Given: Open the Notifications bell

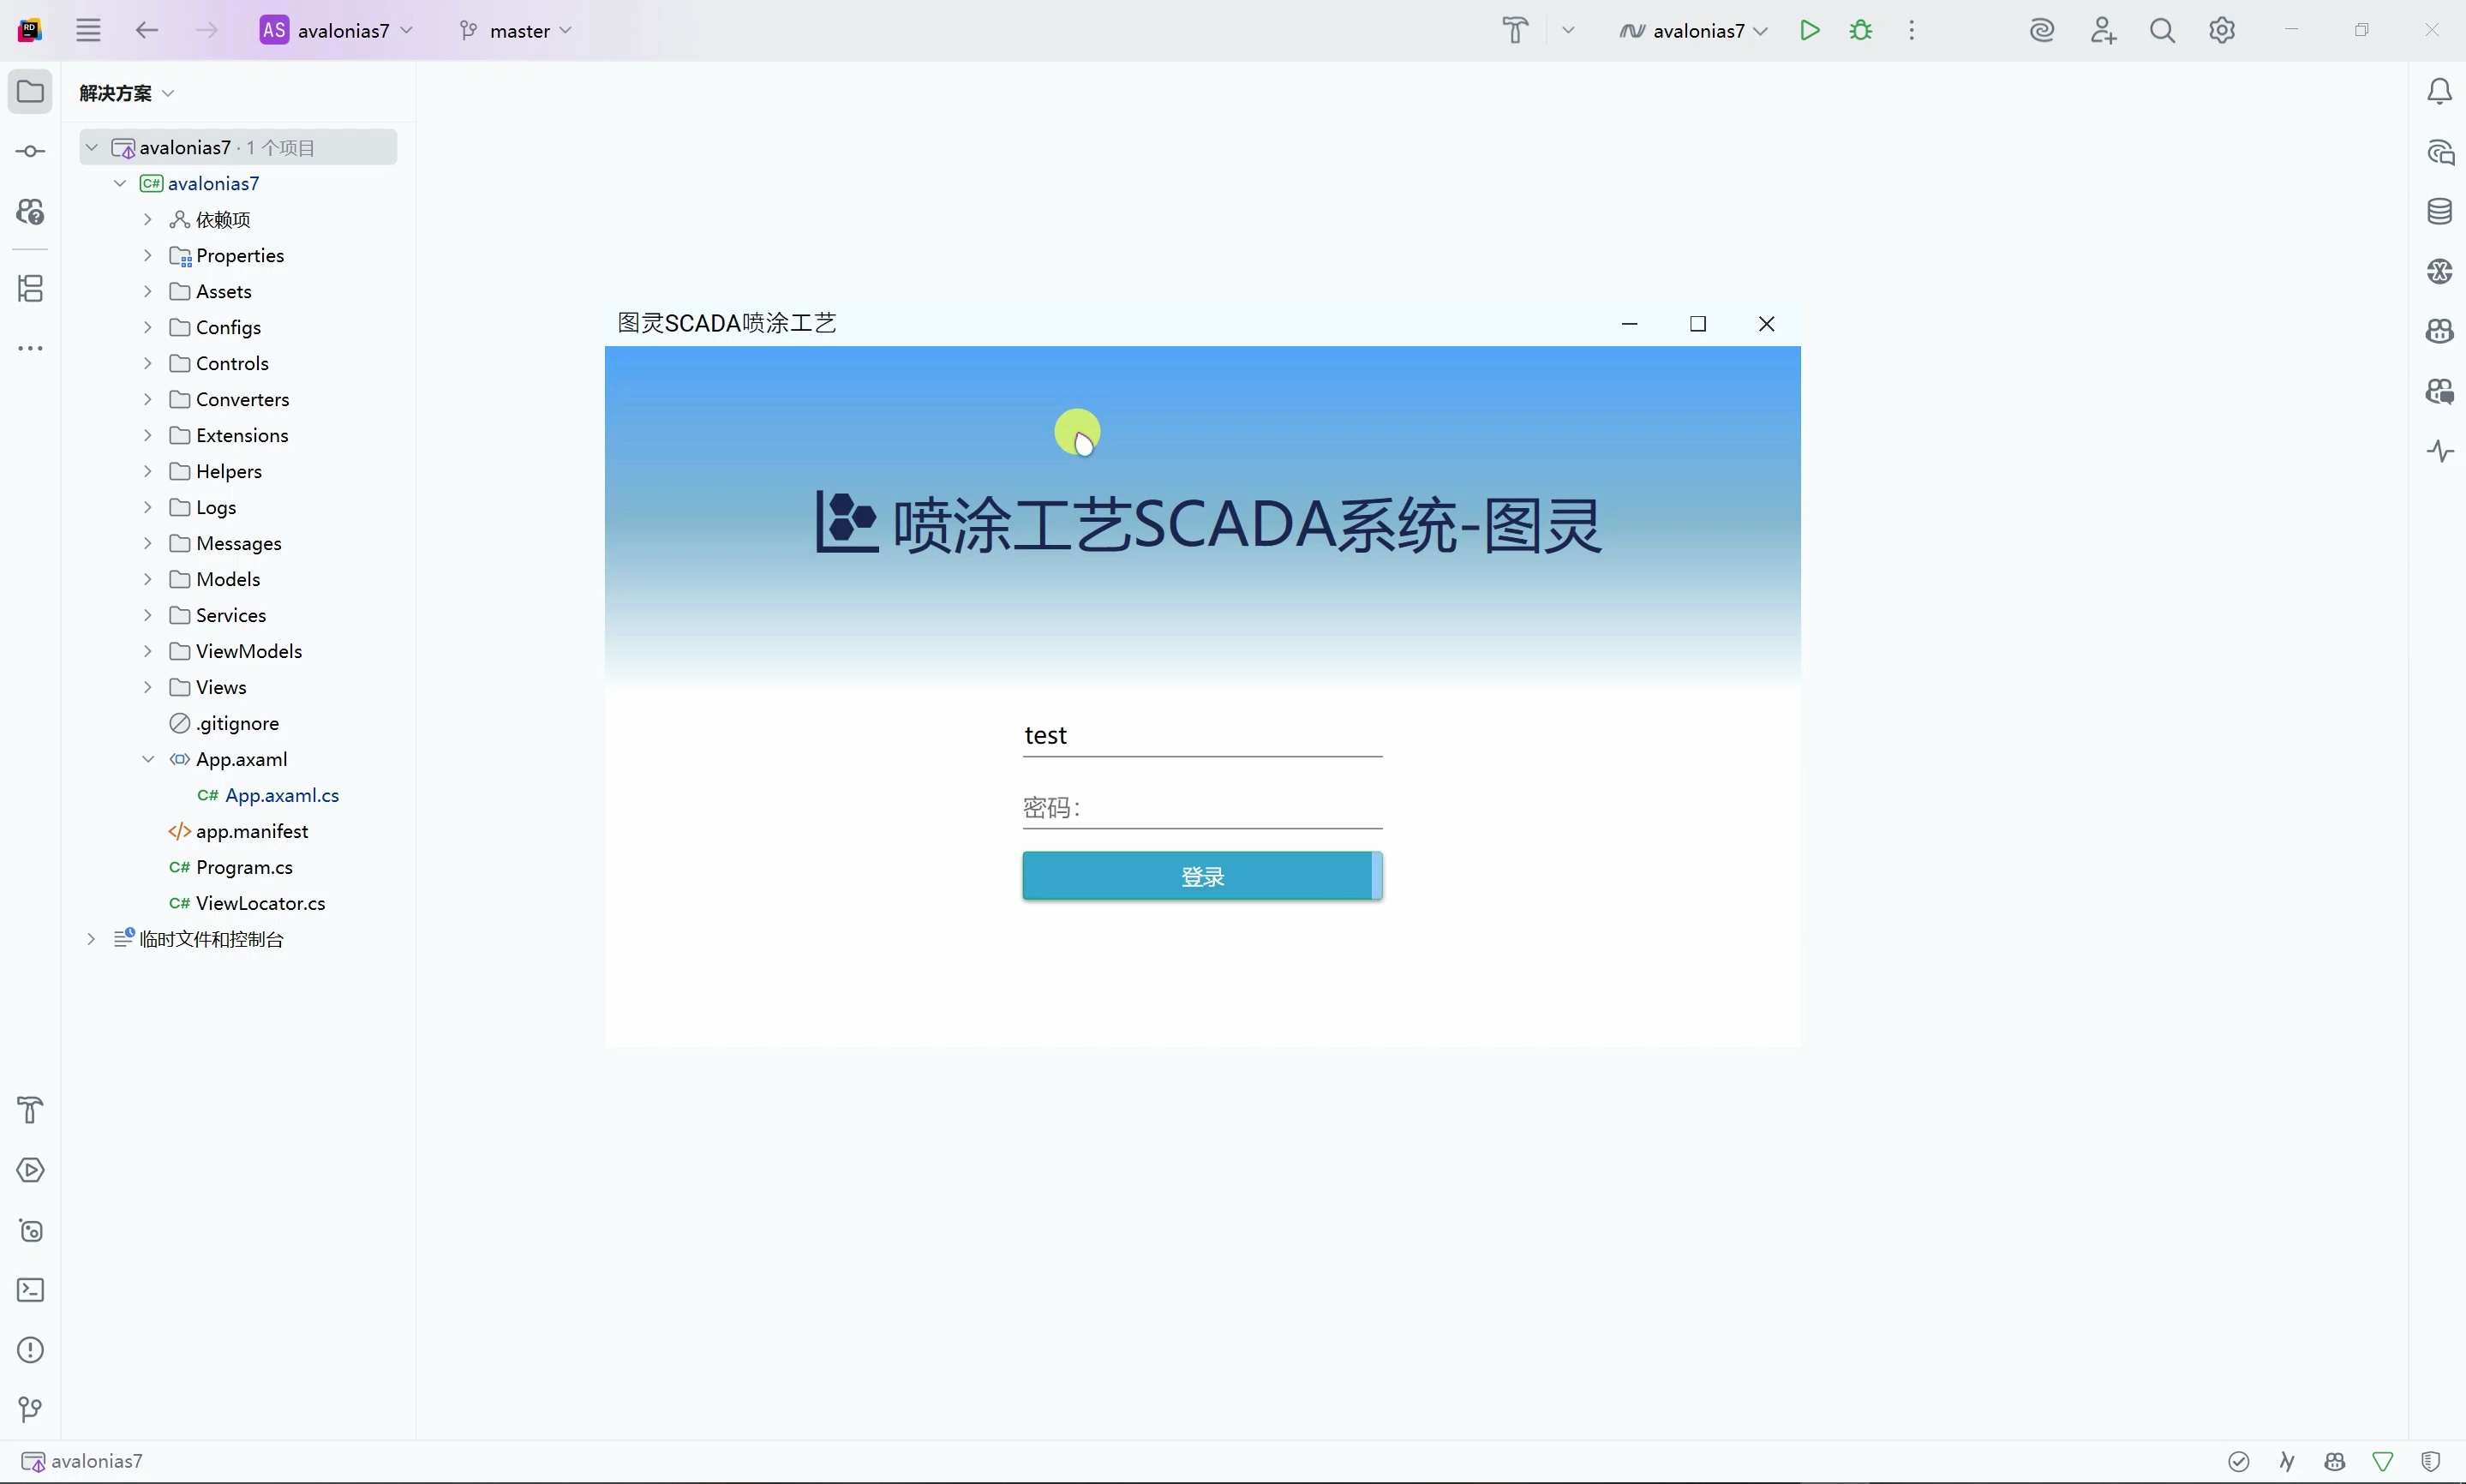Looking at the screenshot, I should tap(2440, 92).
